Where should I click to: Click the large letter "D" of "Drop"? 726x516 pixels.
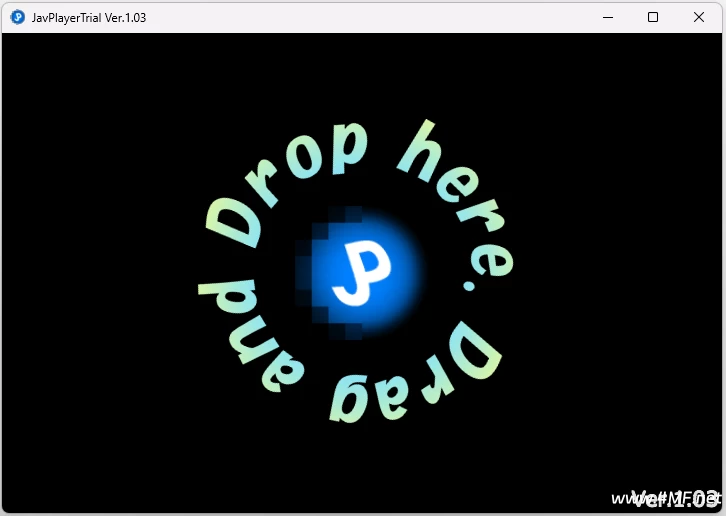pyautogui.click(x=234, y=222)
